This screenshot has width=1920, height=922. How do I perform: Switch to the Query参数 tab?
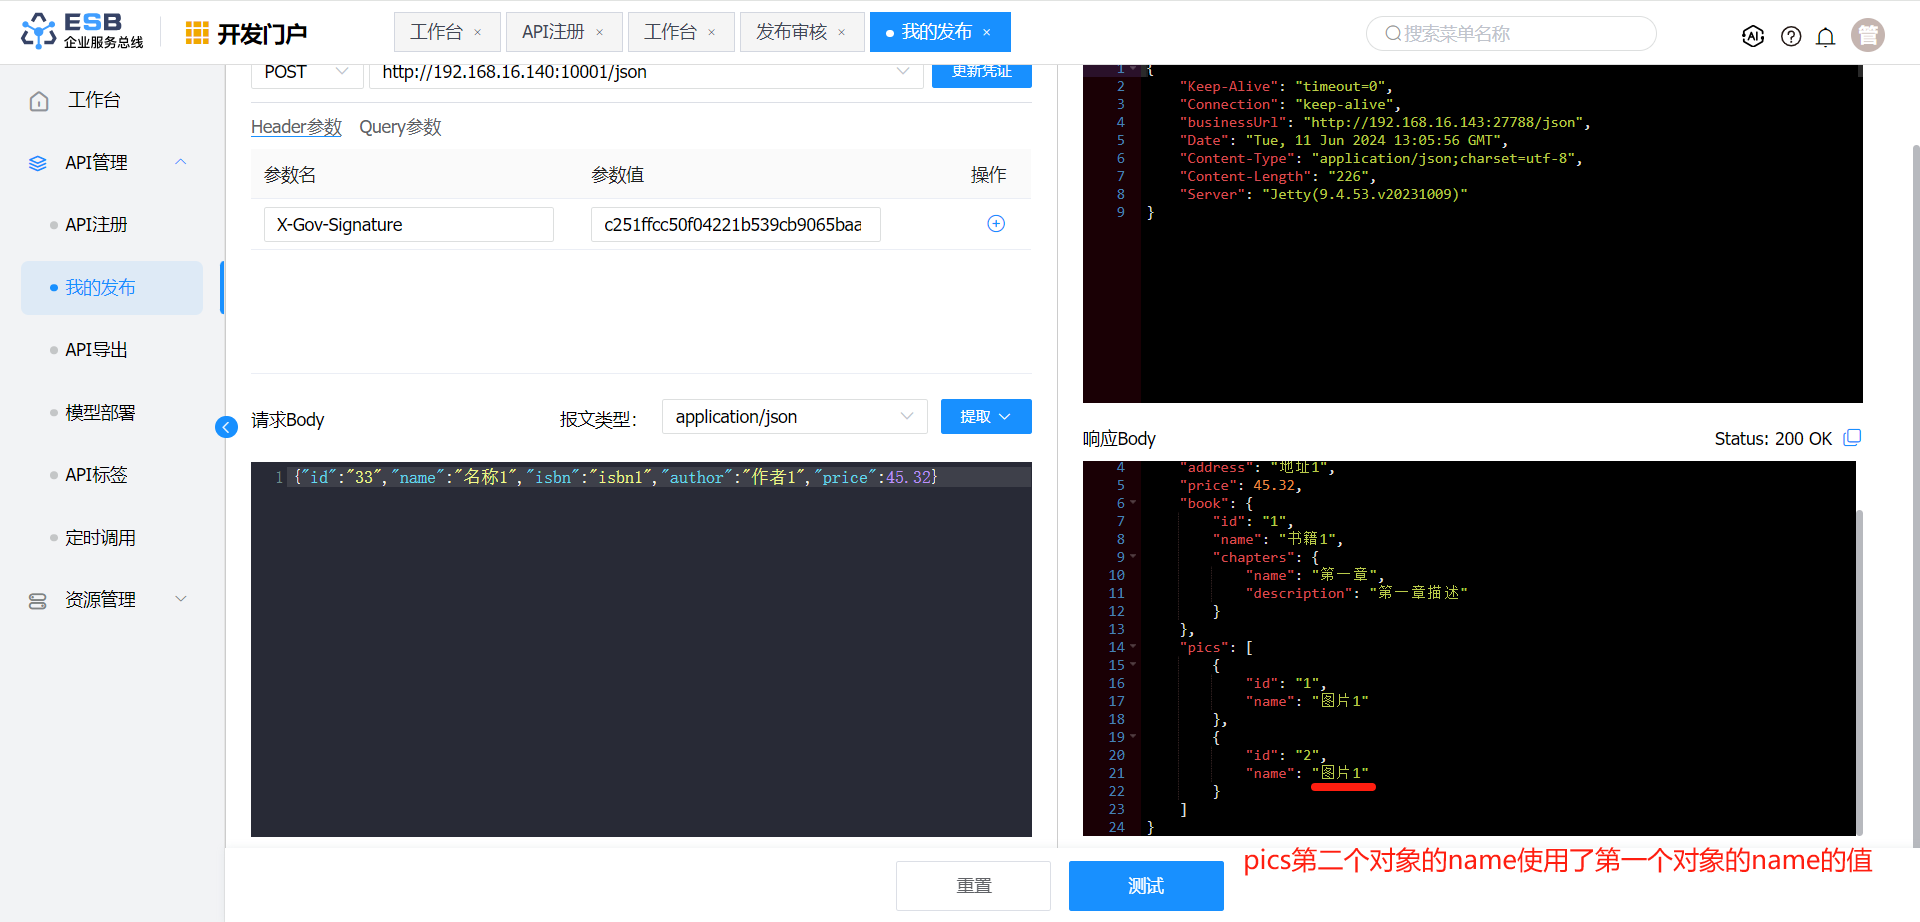pos(400,127)
